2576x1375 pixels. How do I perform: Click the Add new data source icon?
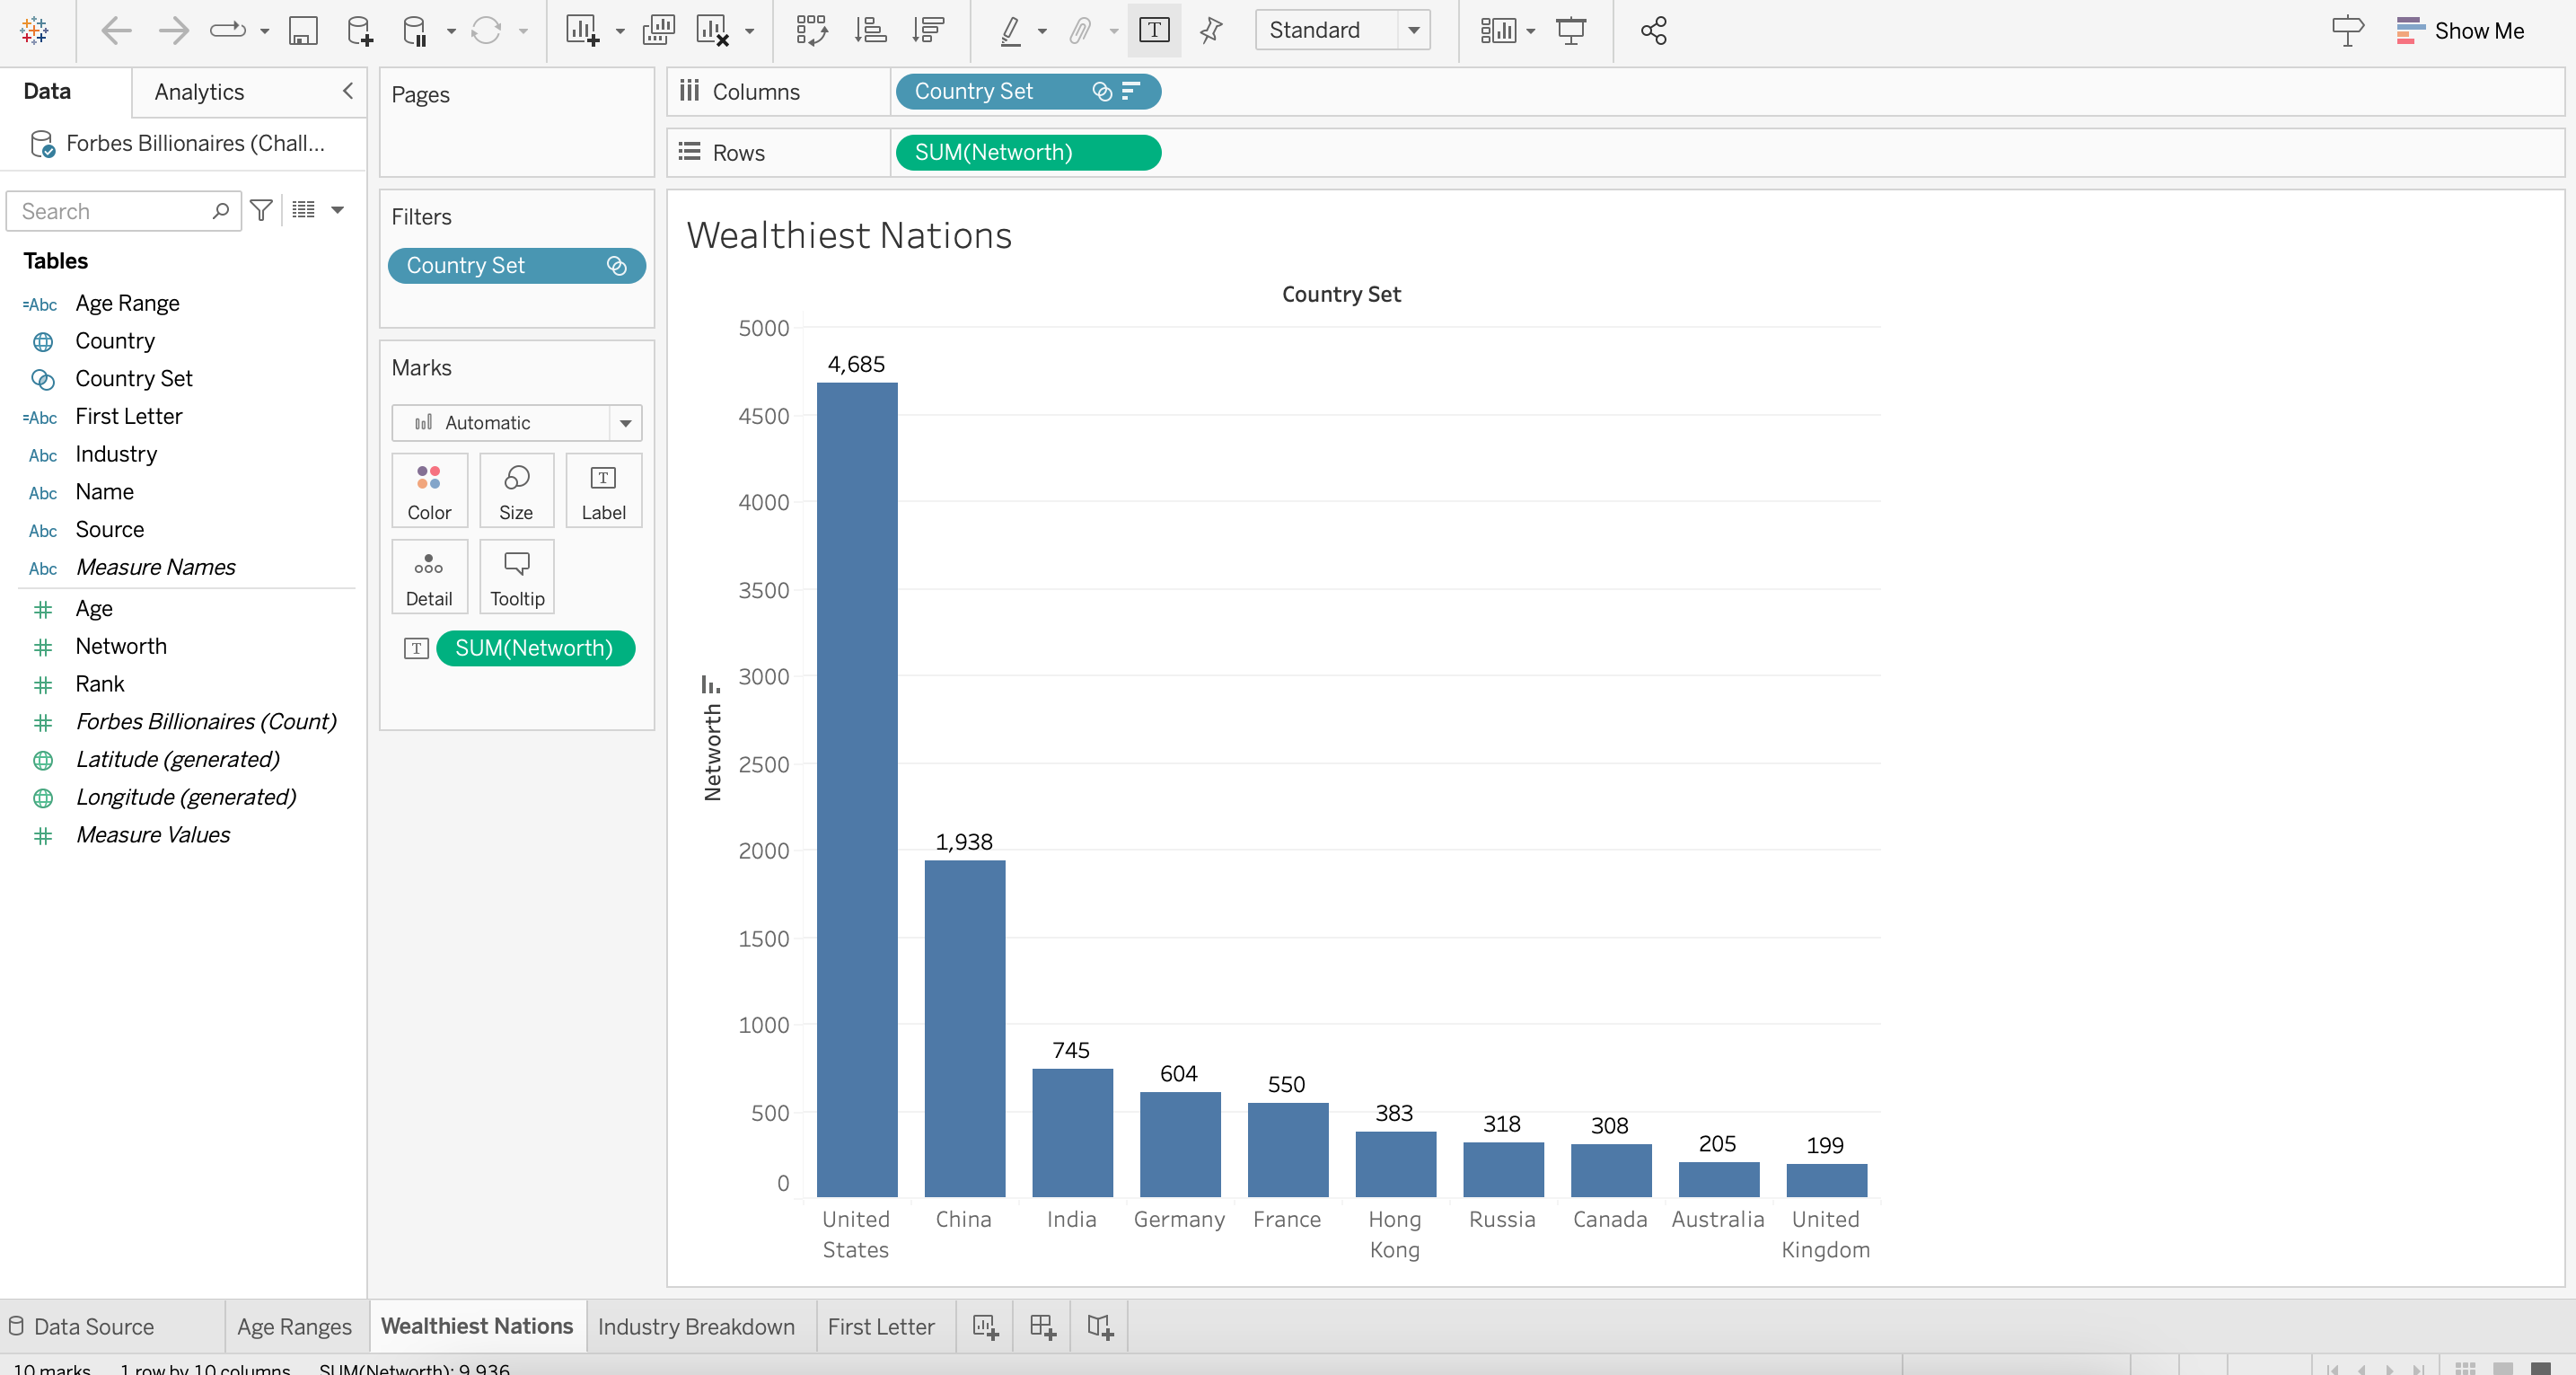(x=359, y=31)
